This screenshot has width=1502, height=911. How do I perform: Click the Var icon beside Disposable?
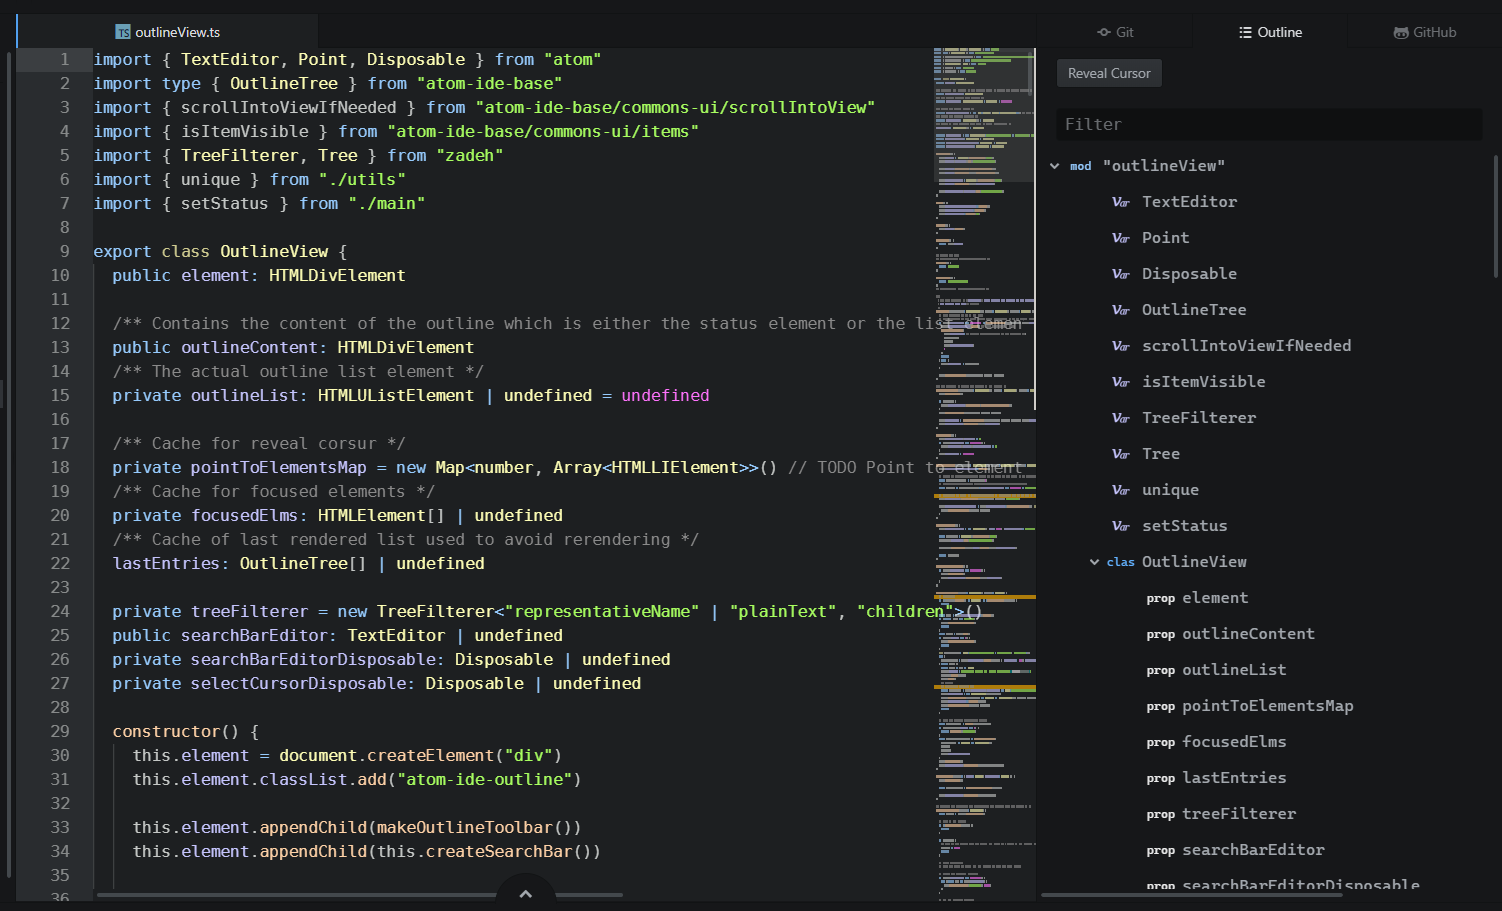coord(1121,274)
